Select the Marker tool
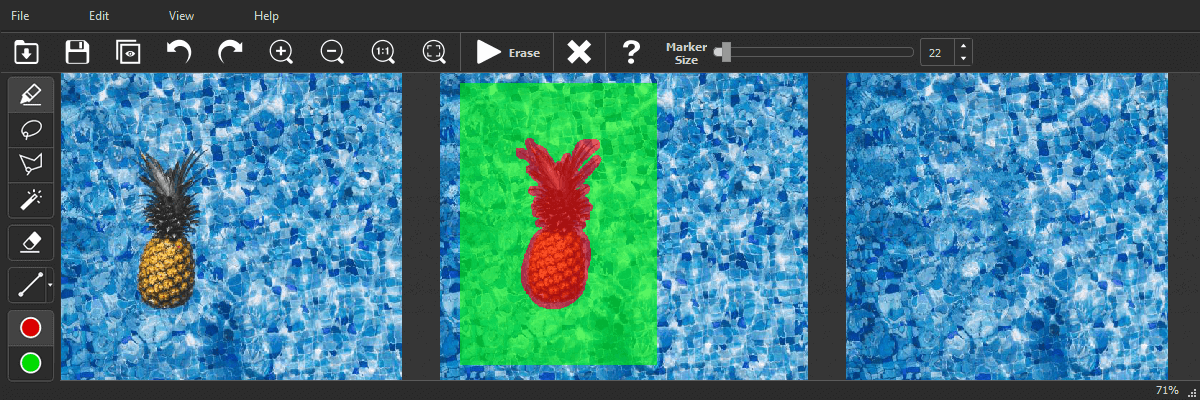Image resolution: width=1200 pixels, height=400 pixels. (x=30, y=95)
